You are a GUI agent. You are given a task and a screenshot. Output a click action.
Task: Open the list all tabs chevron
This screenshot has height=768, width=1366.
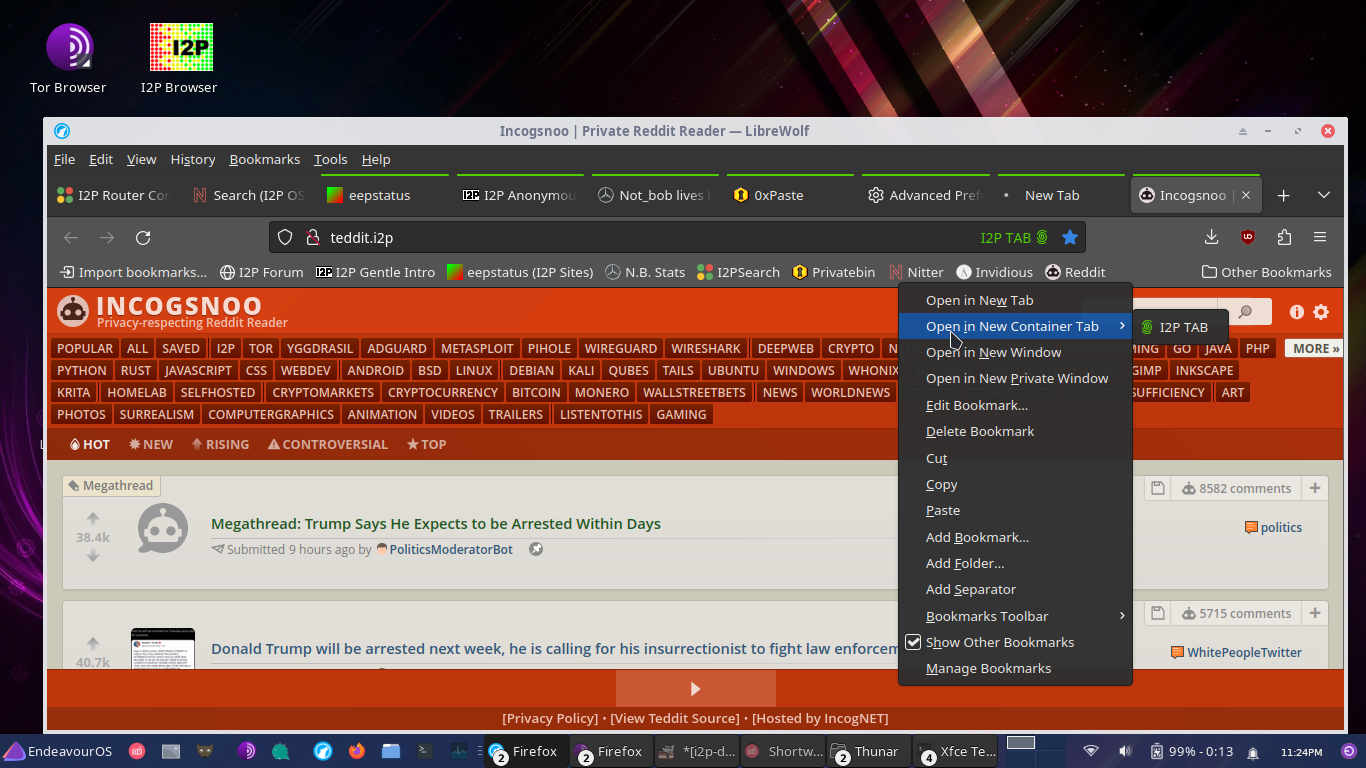tap(1323, 195)
